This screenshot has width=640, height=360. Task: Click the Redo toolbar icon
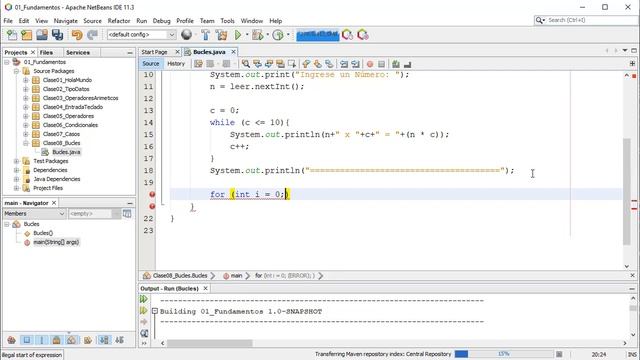coord(92,35)
